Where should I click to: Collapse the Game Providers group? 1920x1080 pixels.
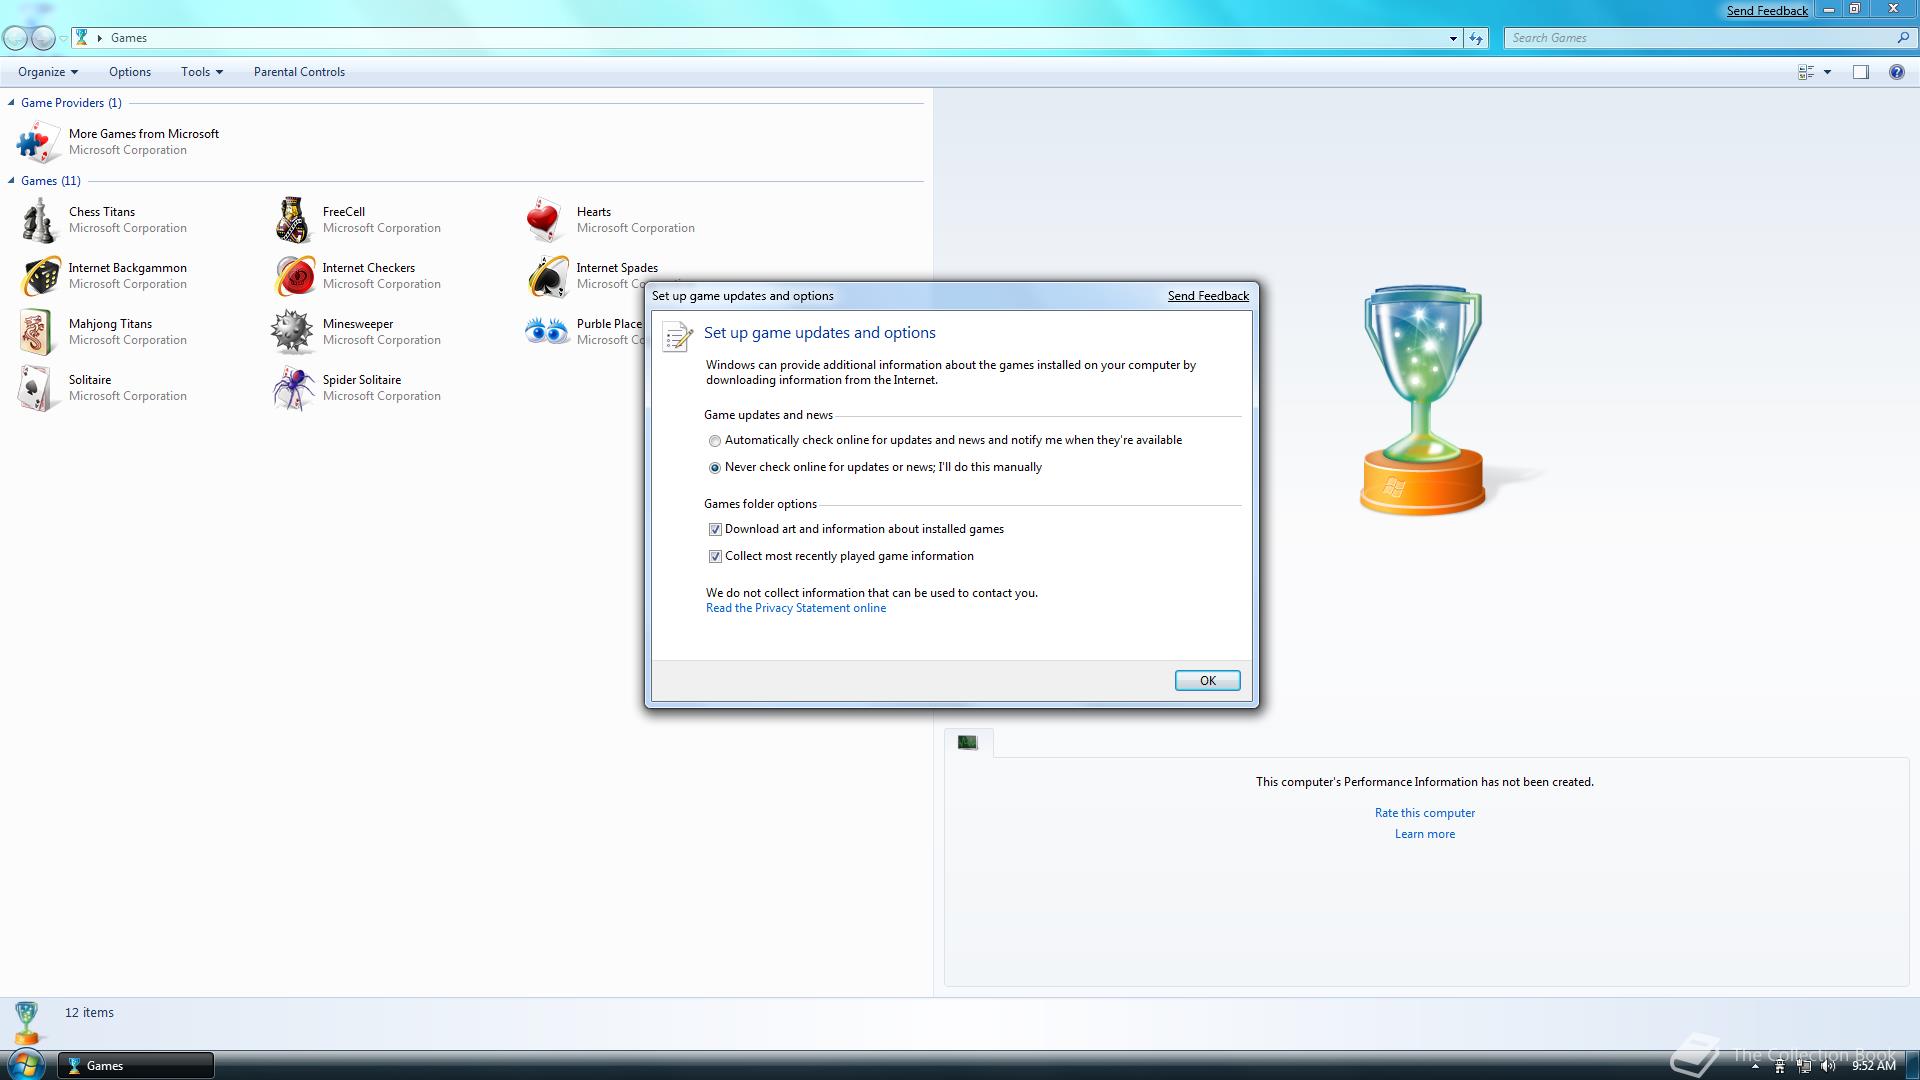point(11,102)
